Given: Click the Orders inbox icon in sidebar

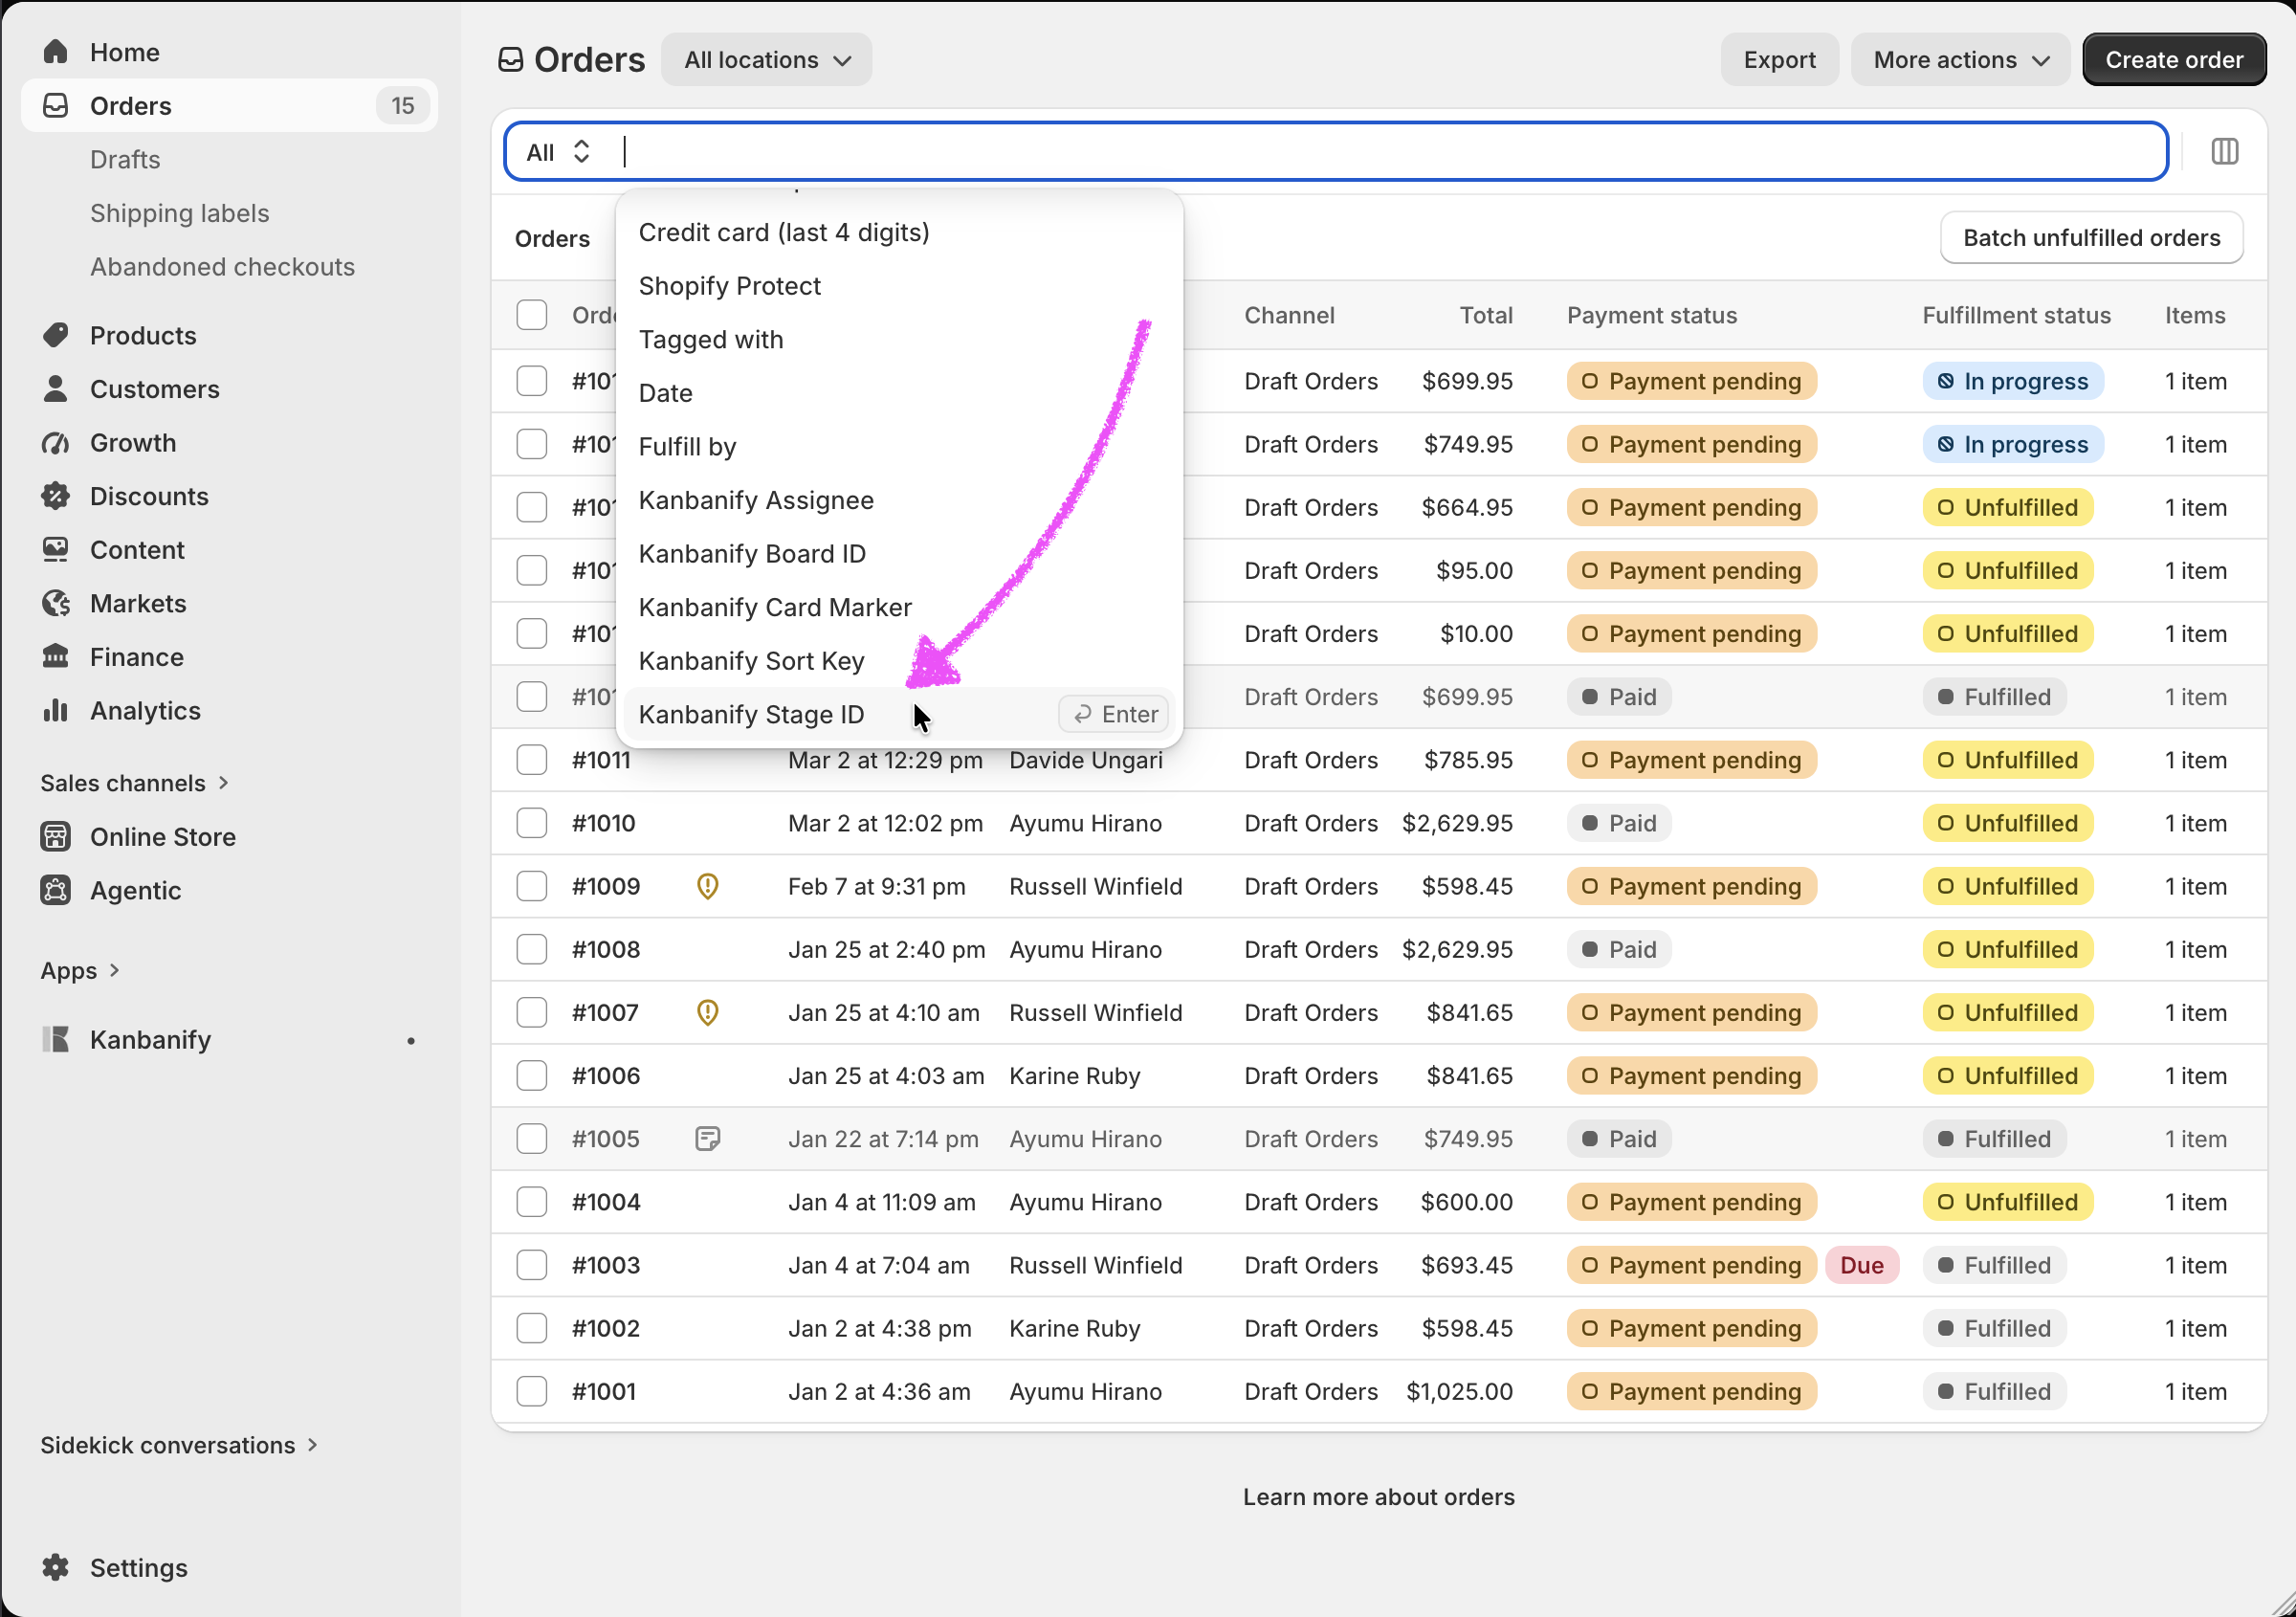Looking at the screenshot, I should tap(56, 106).
